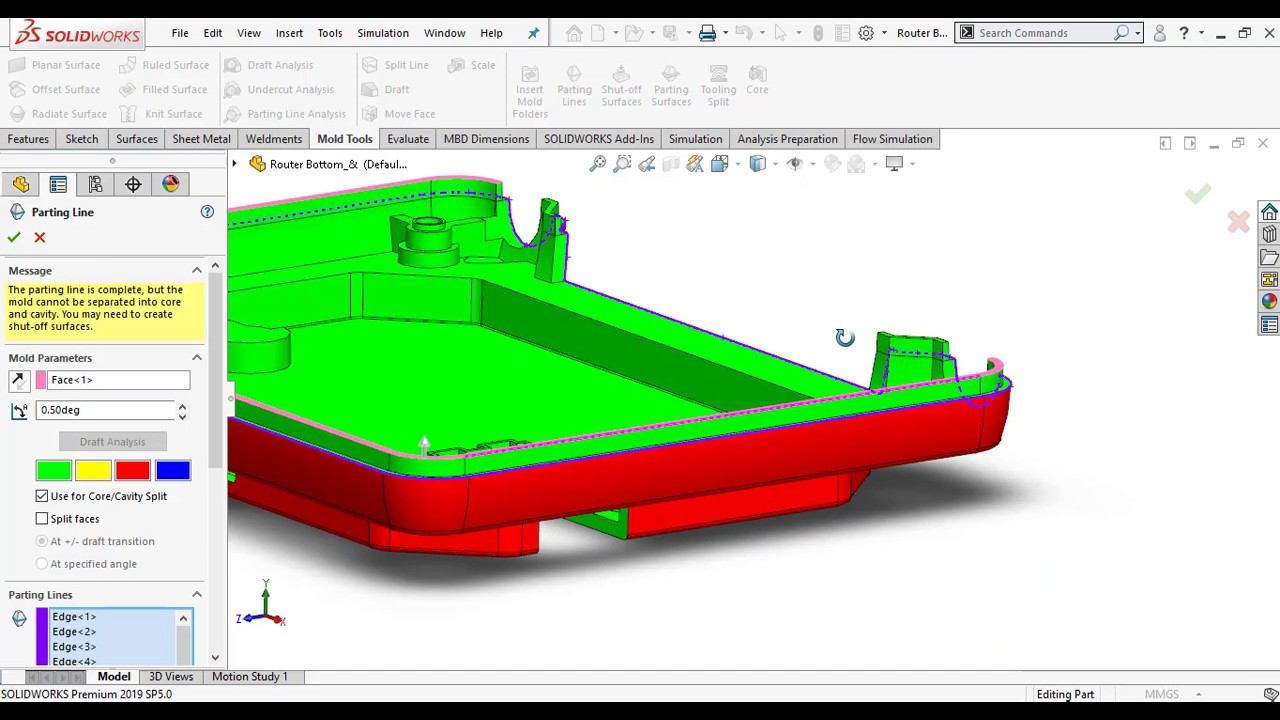Select the yellow draft swatch

tap(93, 470)
